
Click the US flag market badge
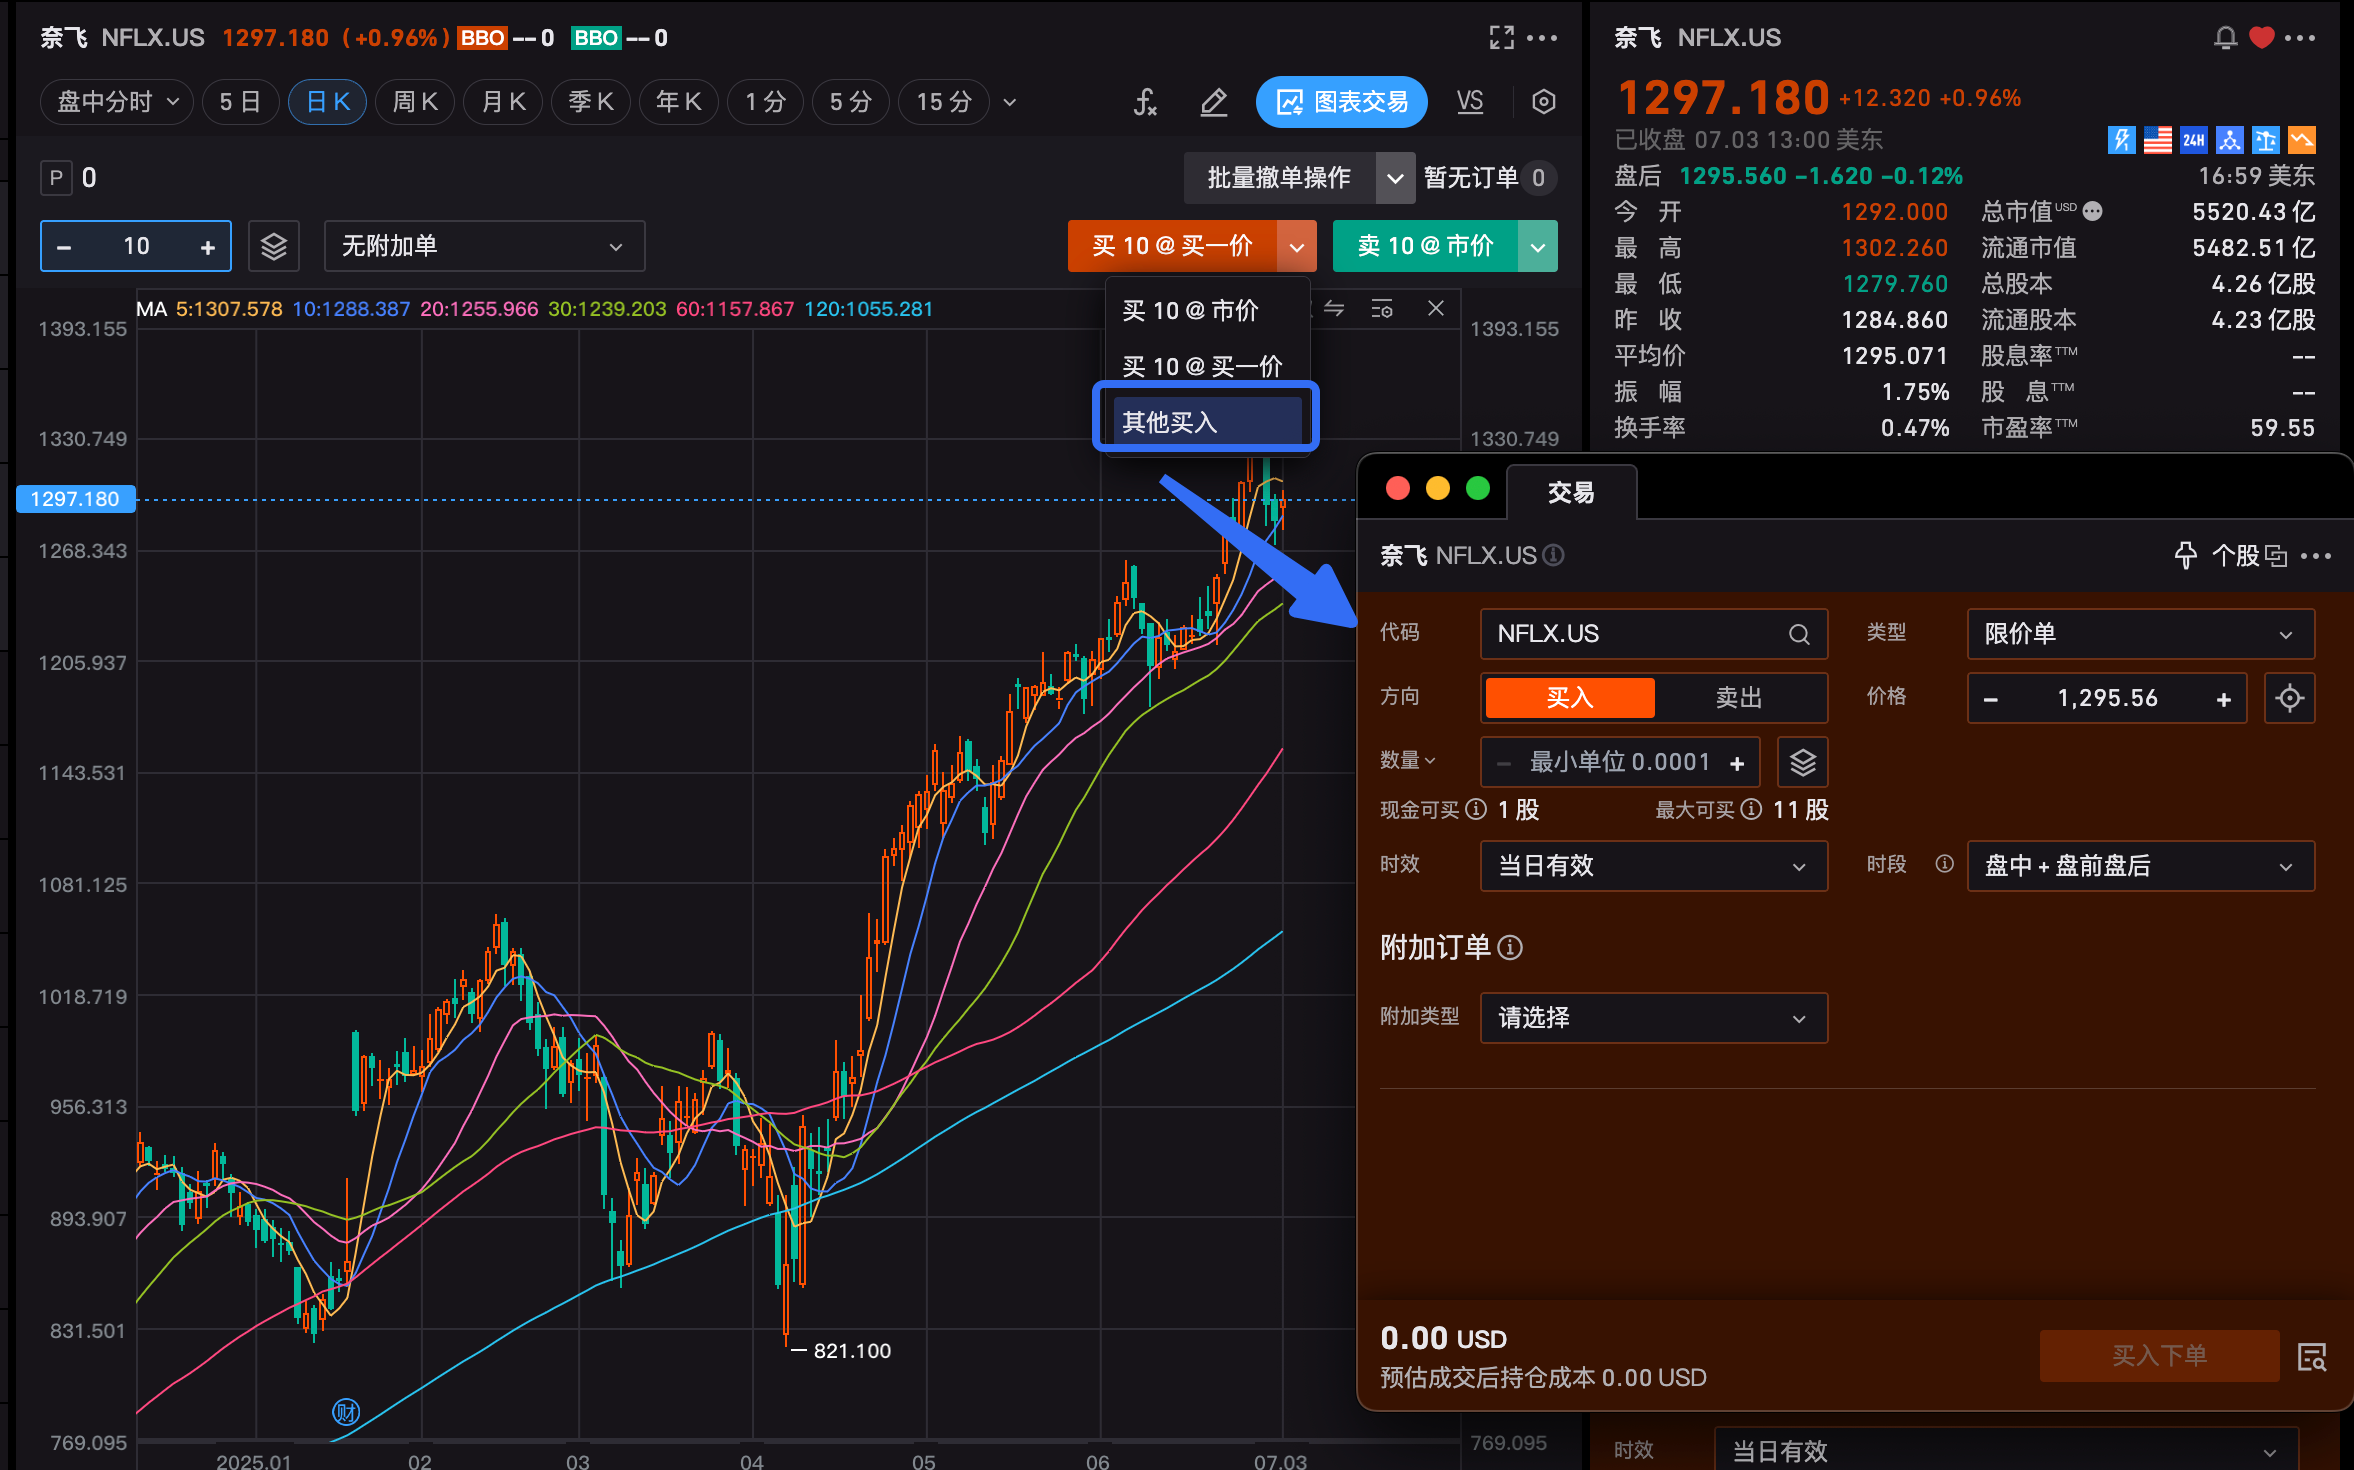pyautogui.click(x=2157, y=140)
